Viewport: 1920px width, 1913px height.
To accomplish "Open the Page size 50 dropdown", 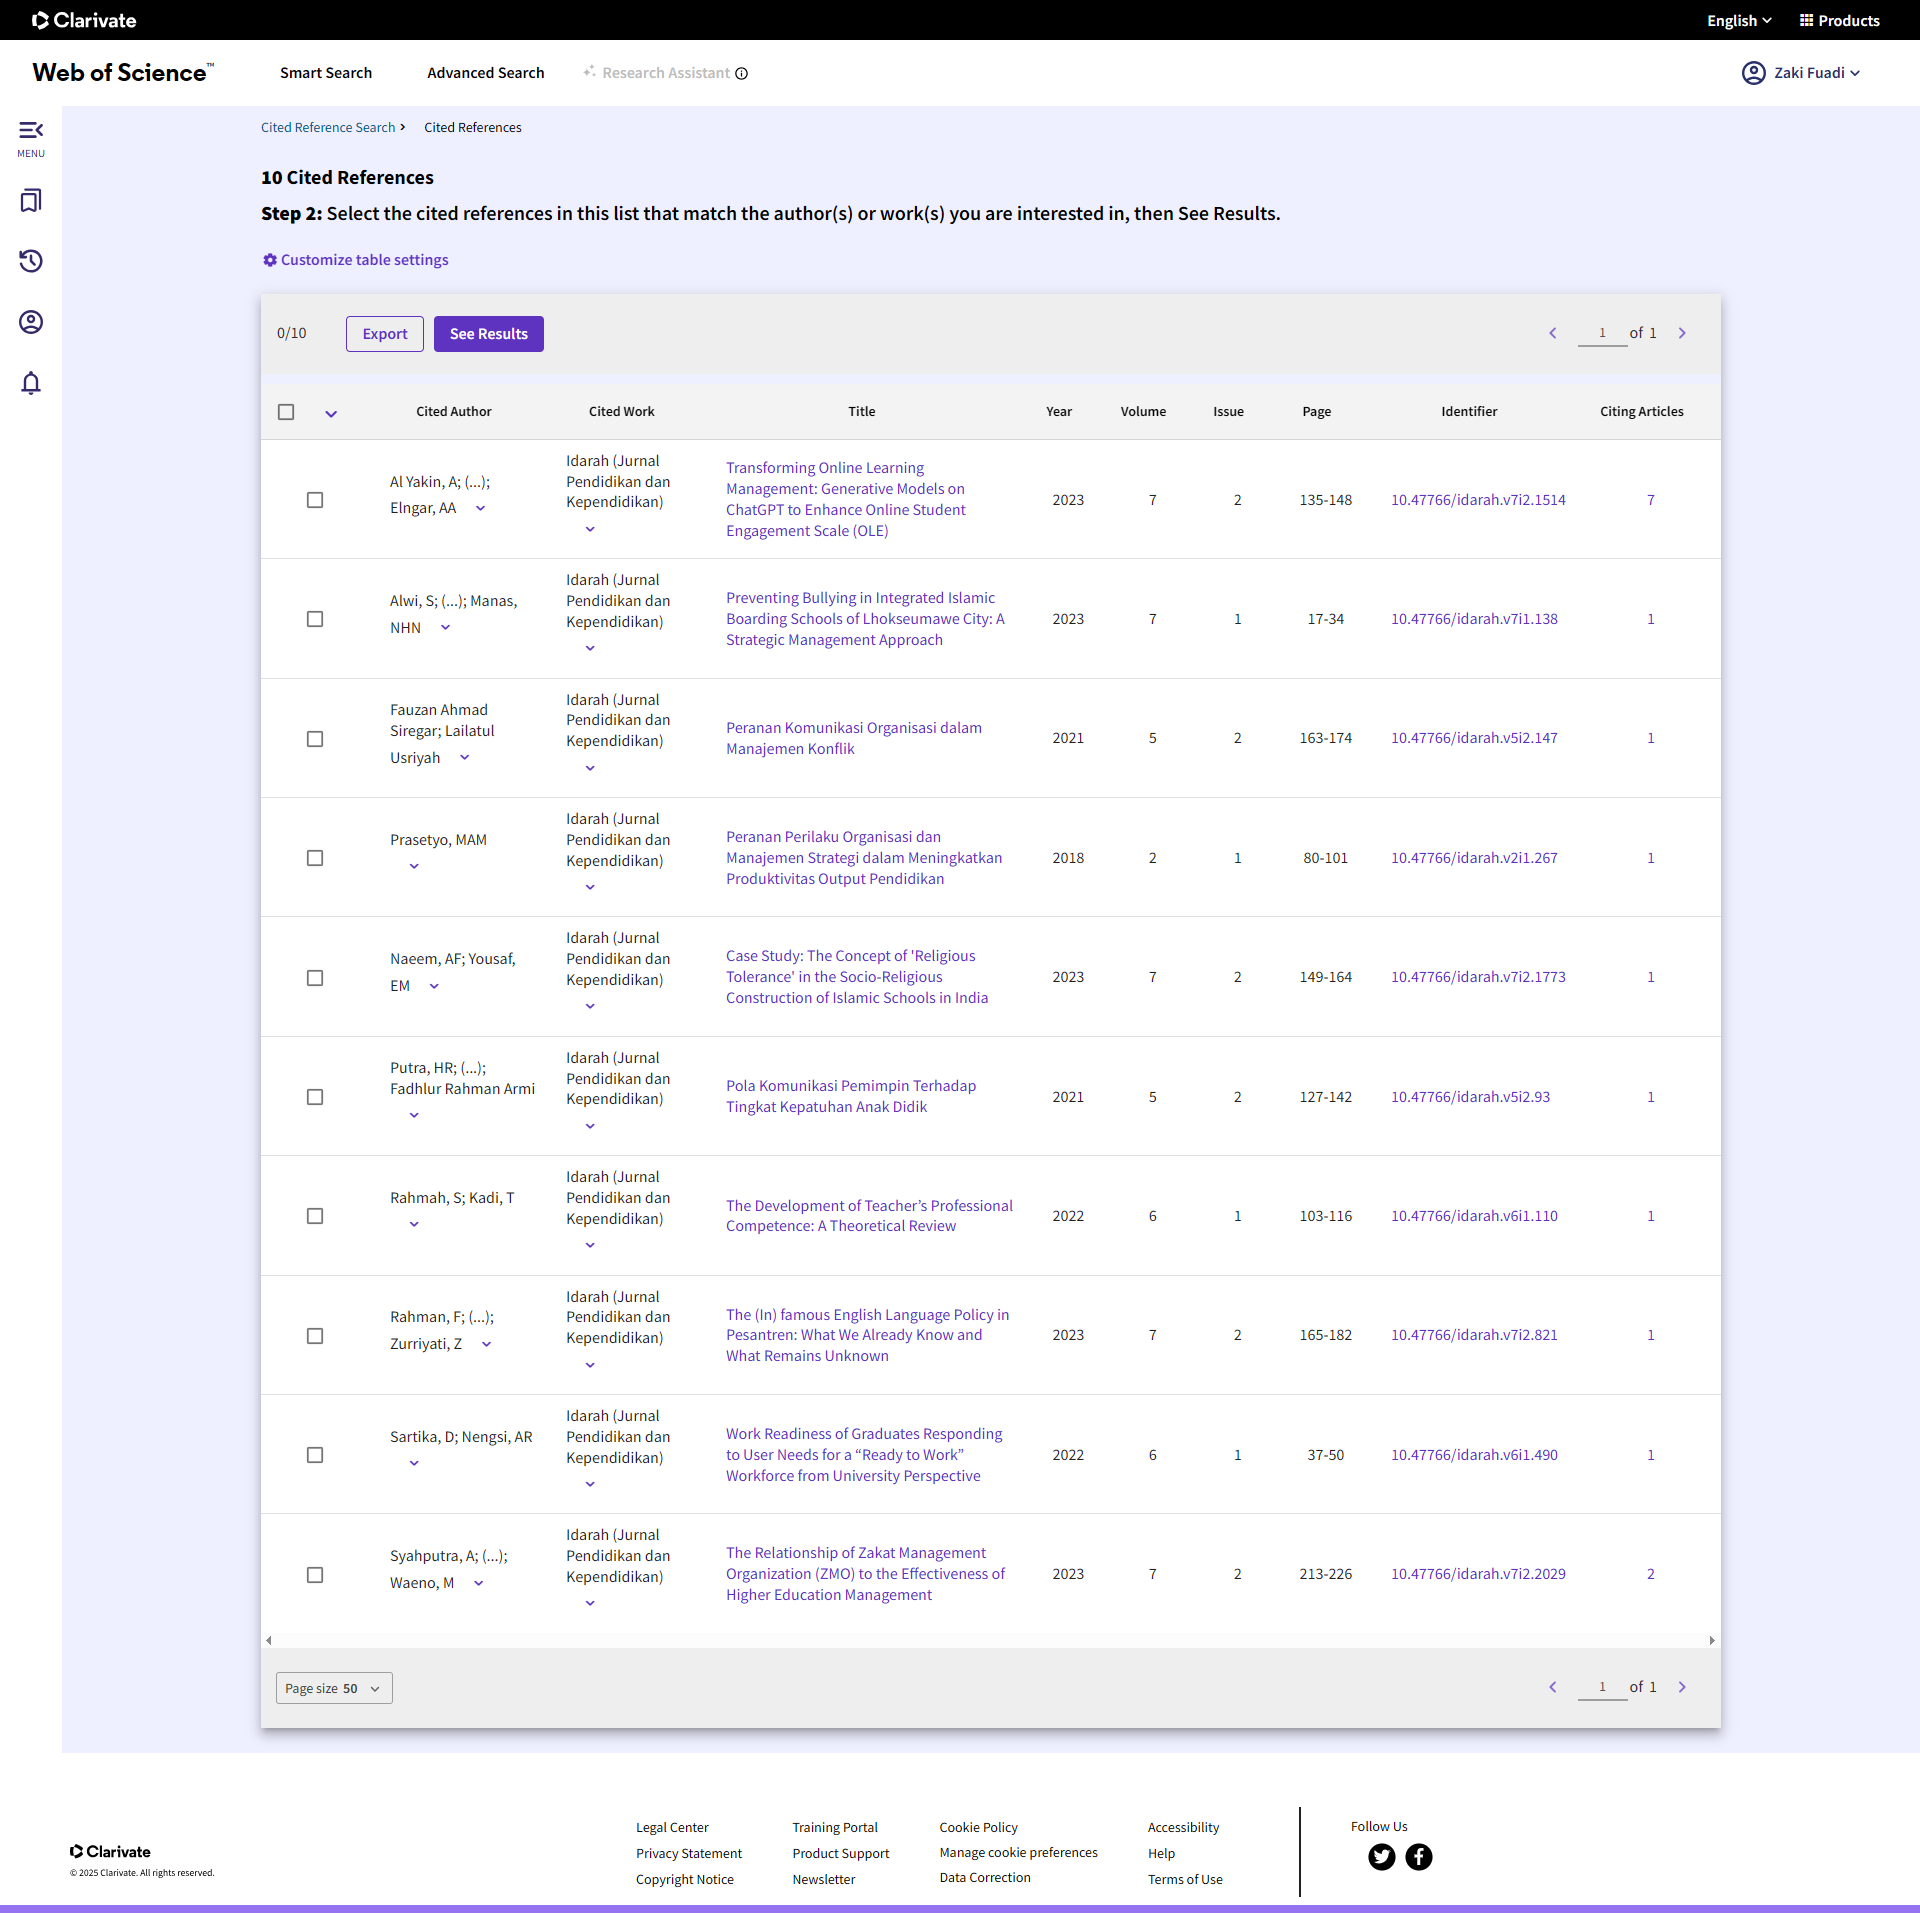I will coord(334,1688).
